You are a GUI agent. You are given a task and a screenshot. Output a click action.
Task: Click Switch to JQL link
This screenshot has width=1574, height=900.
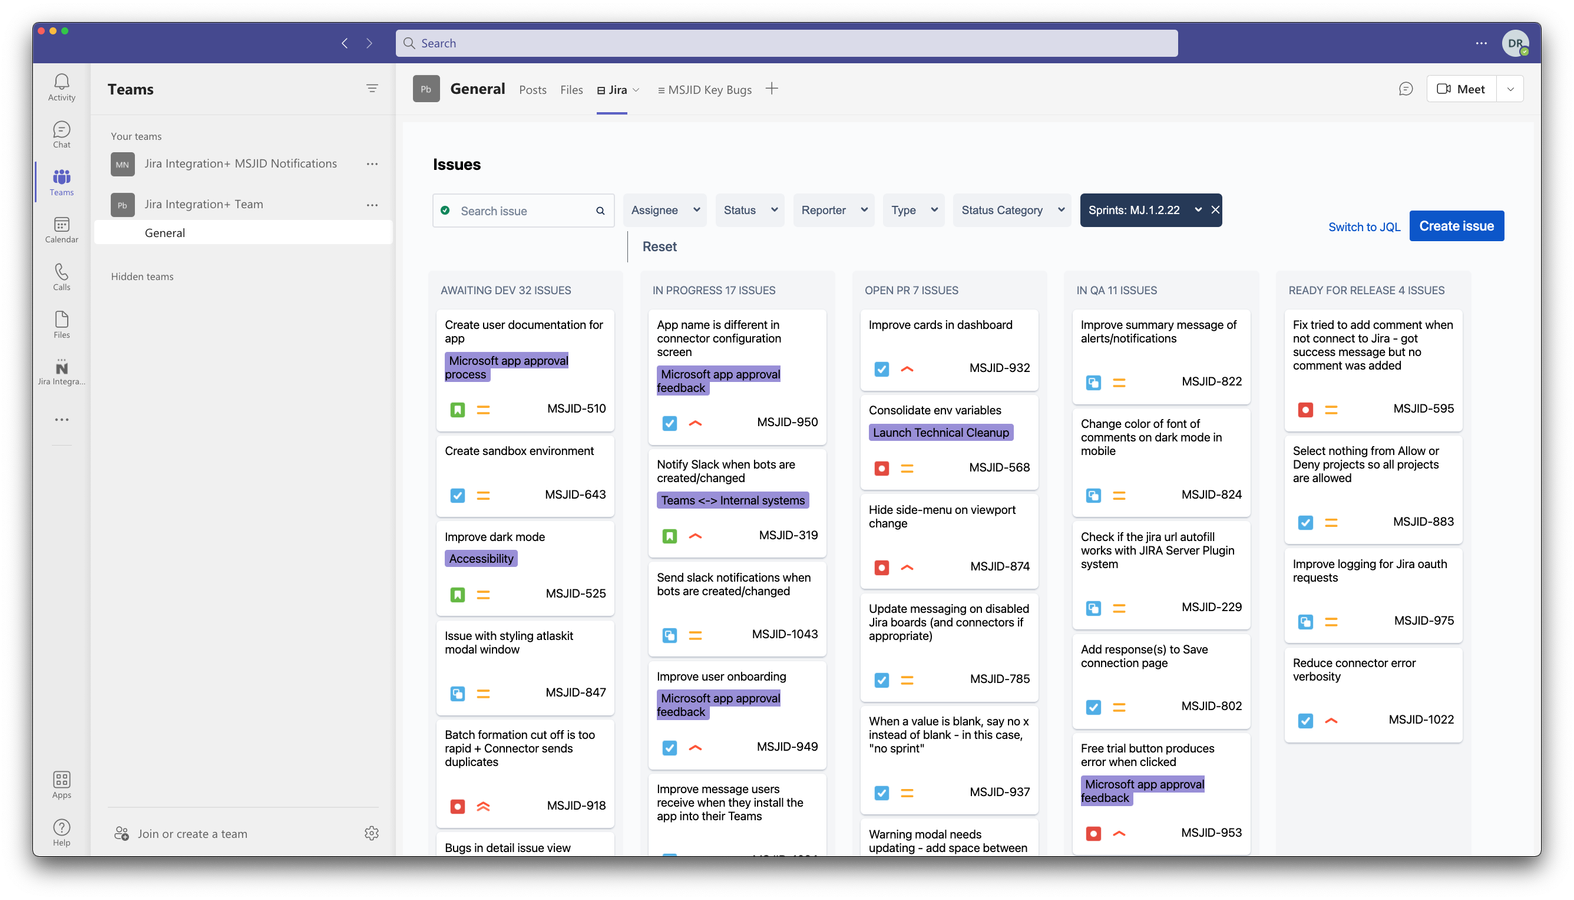[x=1364, y=227]
